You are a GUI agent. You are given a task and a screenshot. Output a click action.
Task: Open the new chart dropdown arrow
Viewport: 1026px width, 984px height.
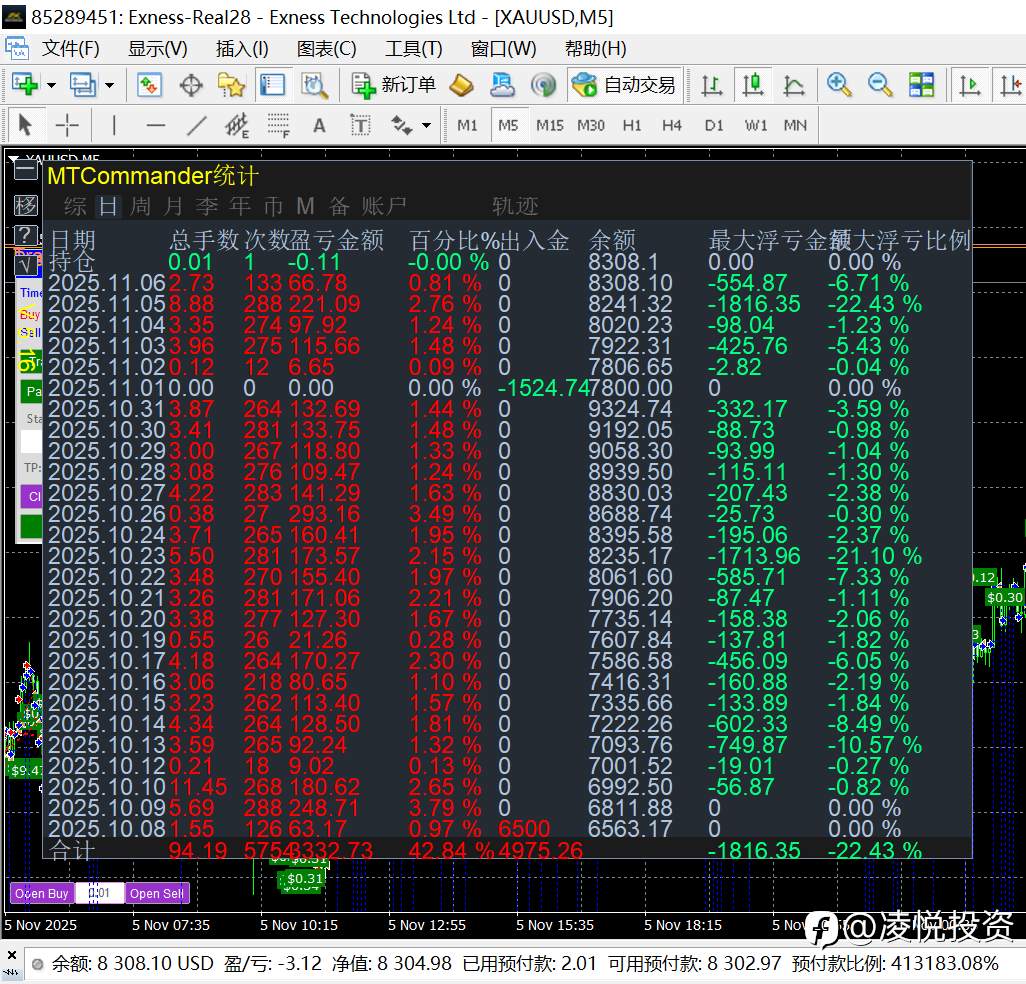coord(51,85)
